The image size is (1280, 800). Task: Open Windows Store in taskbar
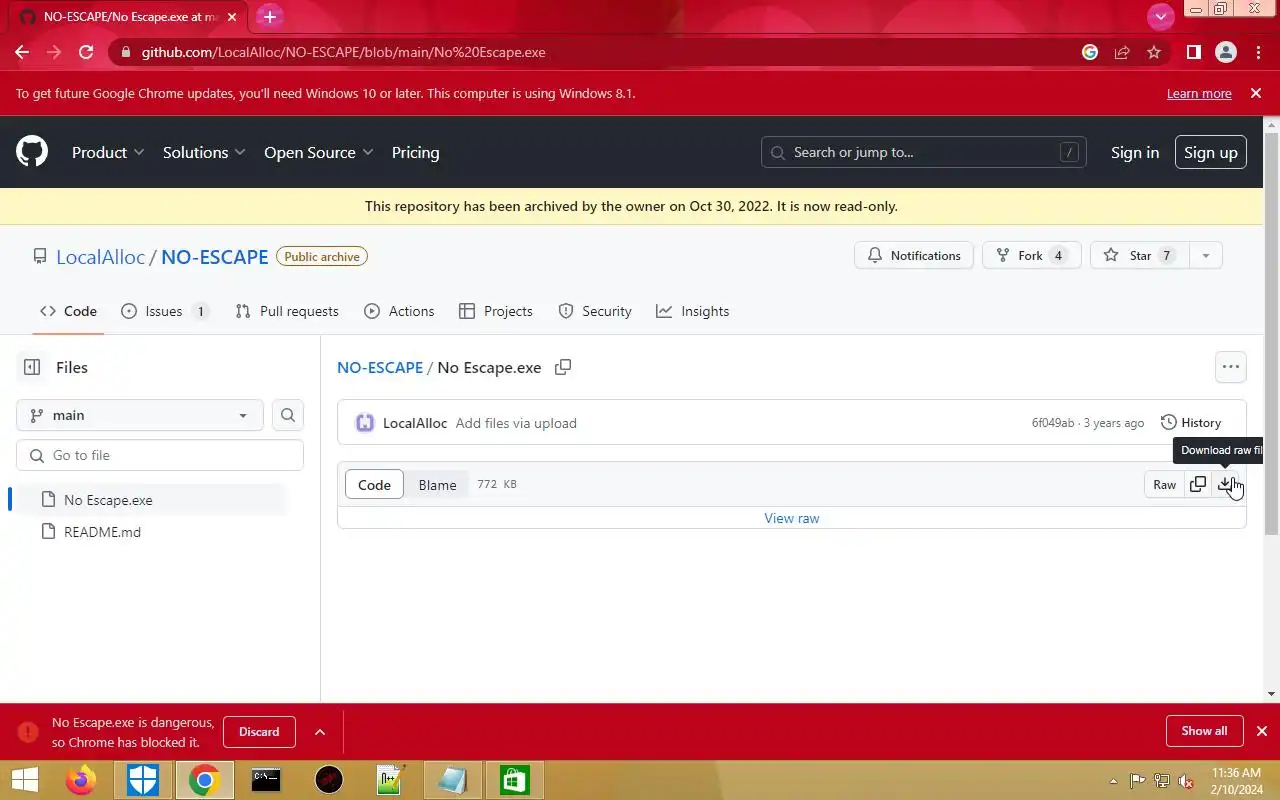coord(514,780)
